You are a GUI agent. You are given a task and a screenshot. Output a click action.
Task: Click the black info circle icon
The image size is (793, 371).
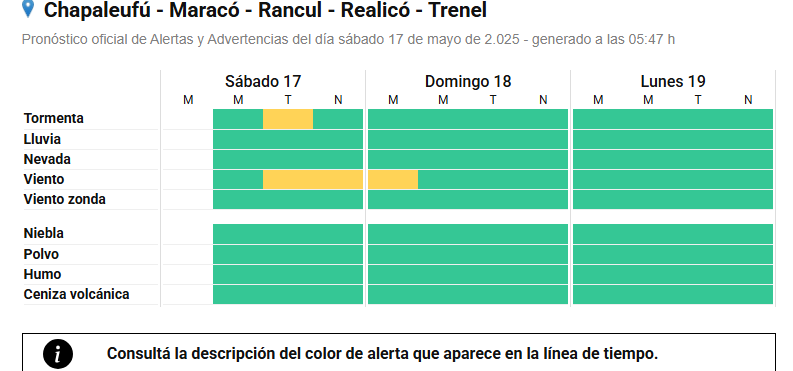pyautogui.click(x=58, y=354)
